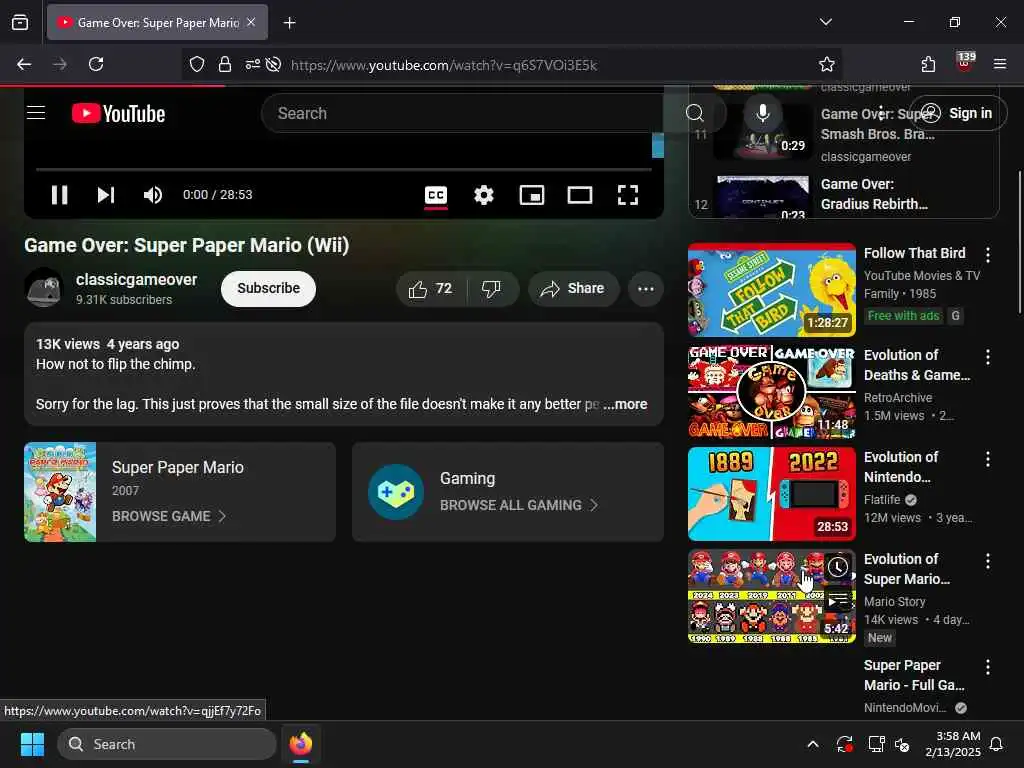Screen dimensions: 1024x768
Task: Open Evolution of Deaths & Game options menu
Action: click(988, 357)
